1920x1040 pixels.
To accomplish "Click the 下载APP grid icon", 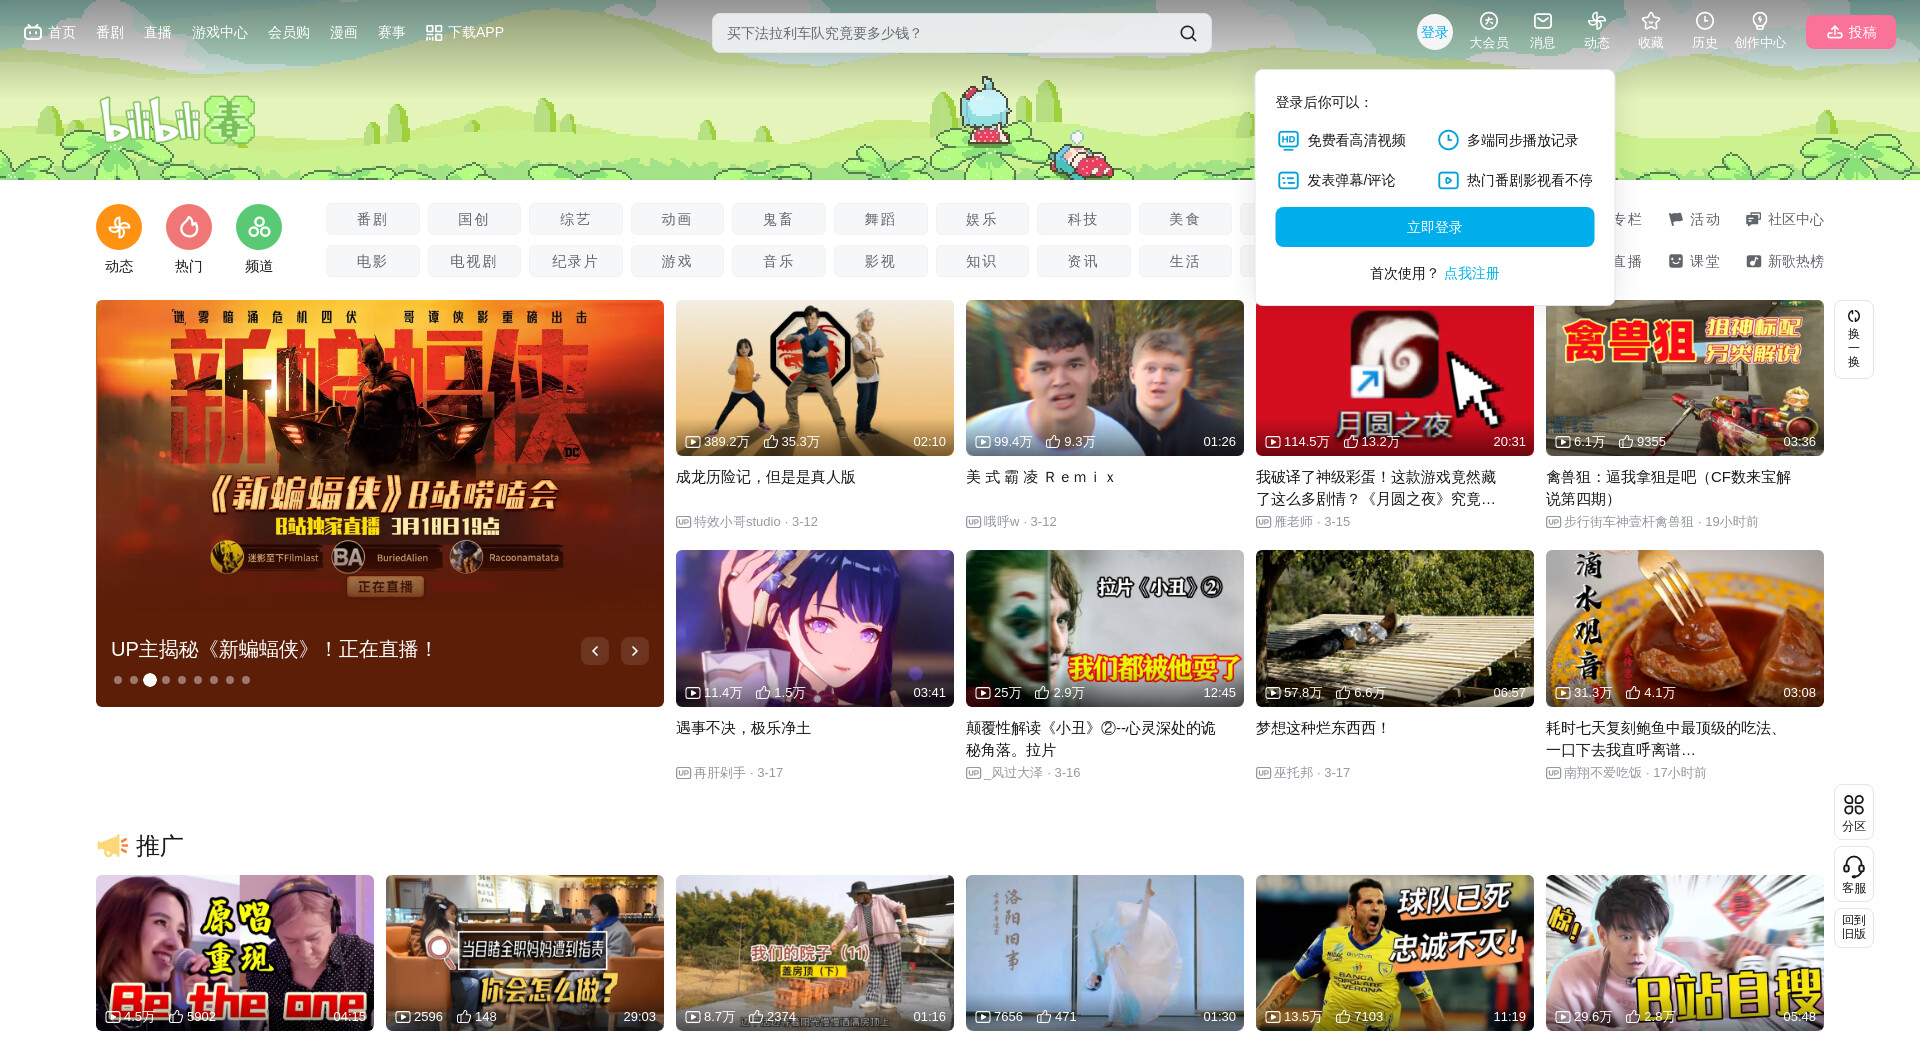I will [434, 33].
